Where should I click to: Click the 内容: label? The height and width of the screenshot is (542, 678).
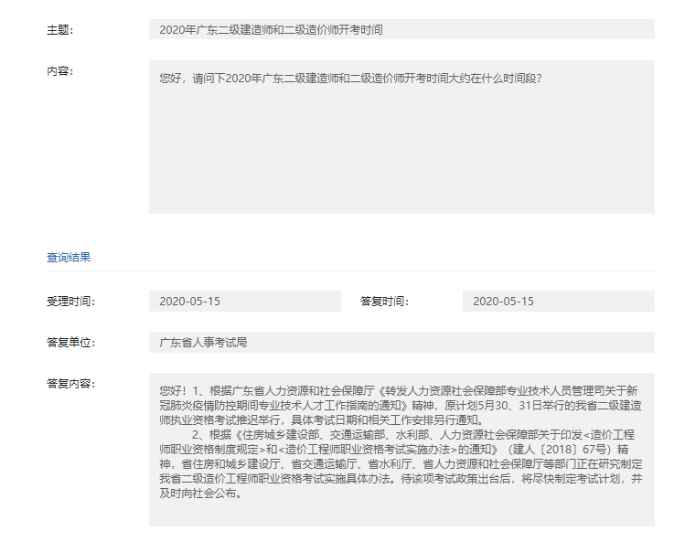60,71
